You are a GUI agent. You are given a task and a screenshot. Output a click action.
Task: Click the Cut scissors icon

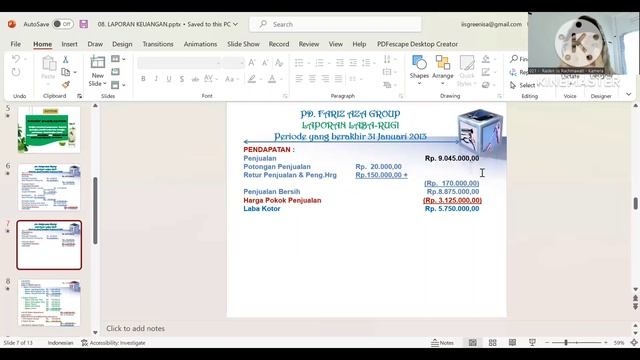click(x=65, y=60)
